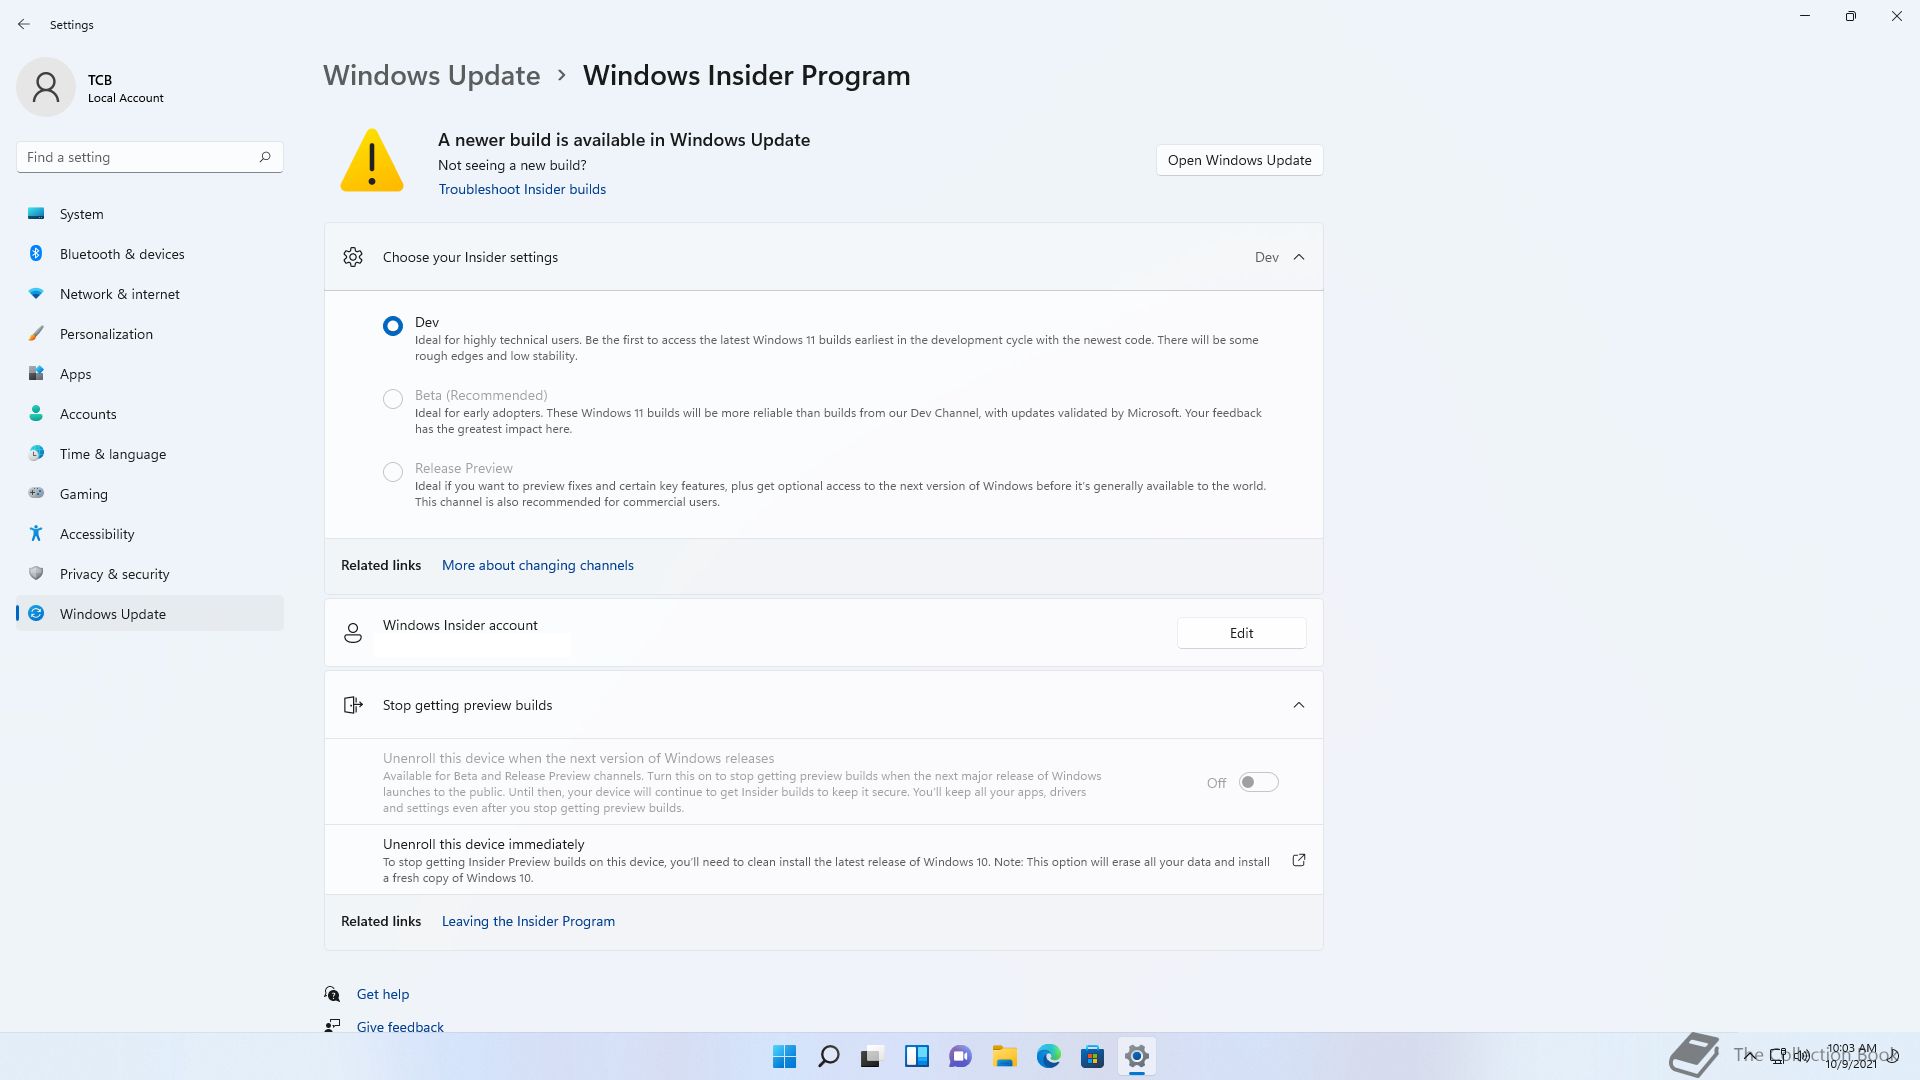The height and width of the screenshot is (1080, 1920).
Task: Select the Beta (Recommended) radio button
Action: (x=393, y=399)
